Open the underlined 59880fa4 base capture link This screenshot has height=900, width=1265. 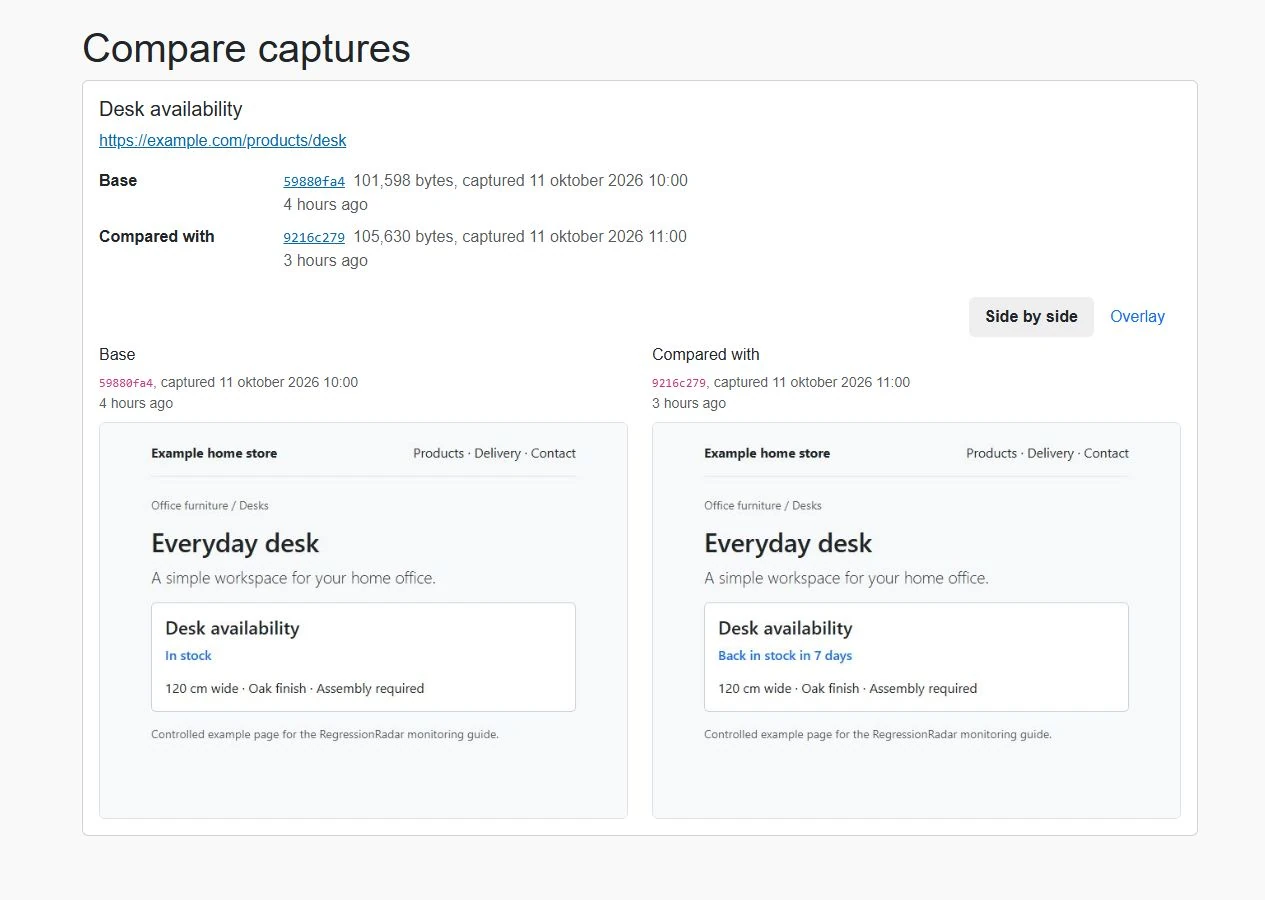pyautogui.click(x=314, y=182)
